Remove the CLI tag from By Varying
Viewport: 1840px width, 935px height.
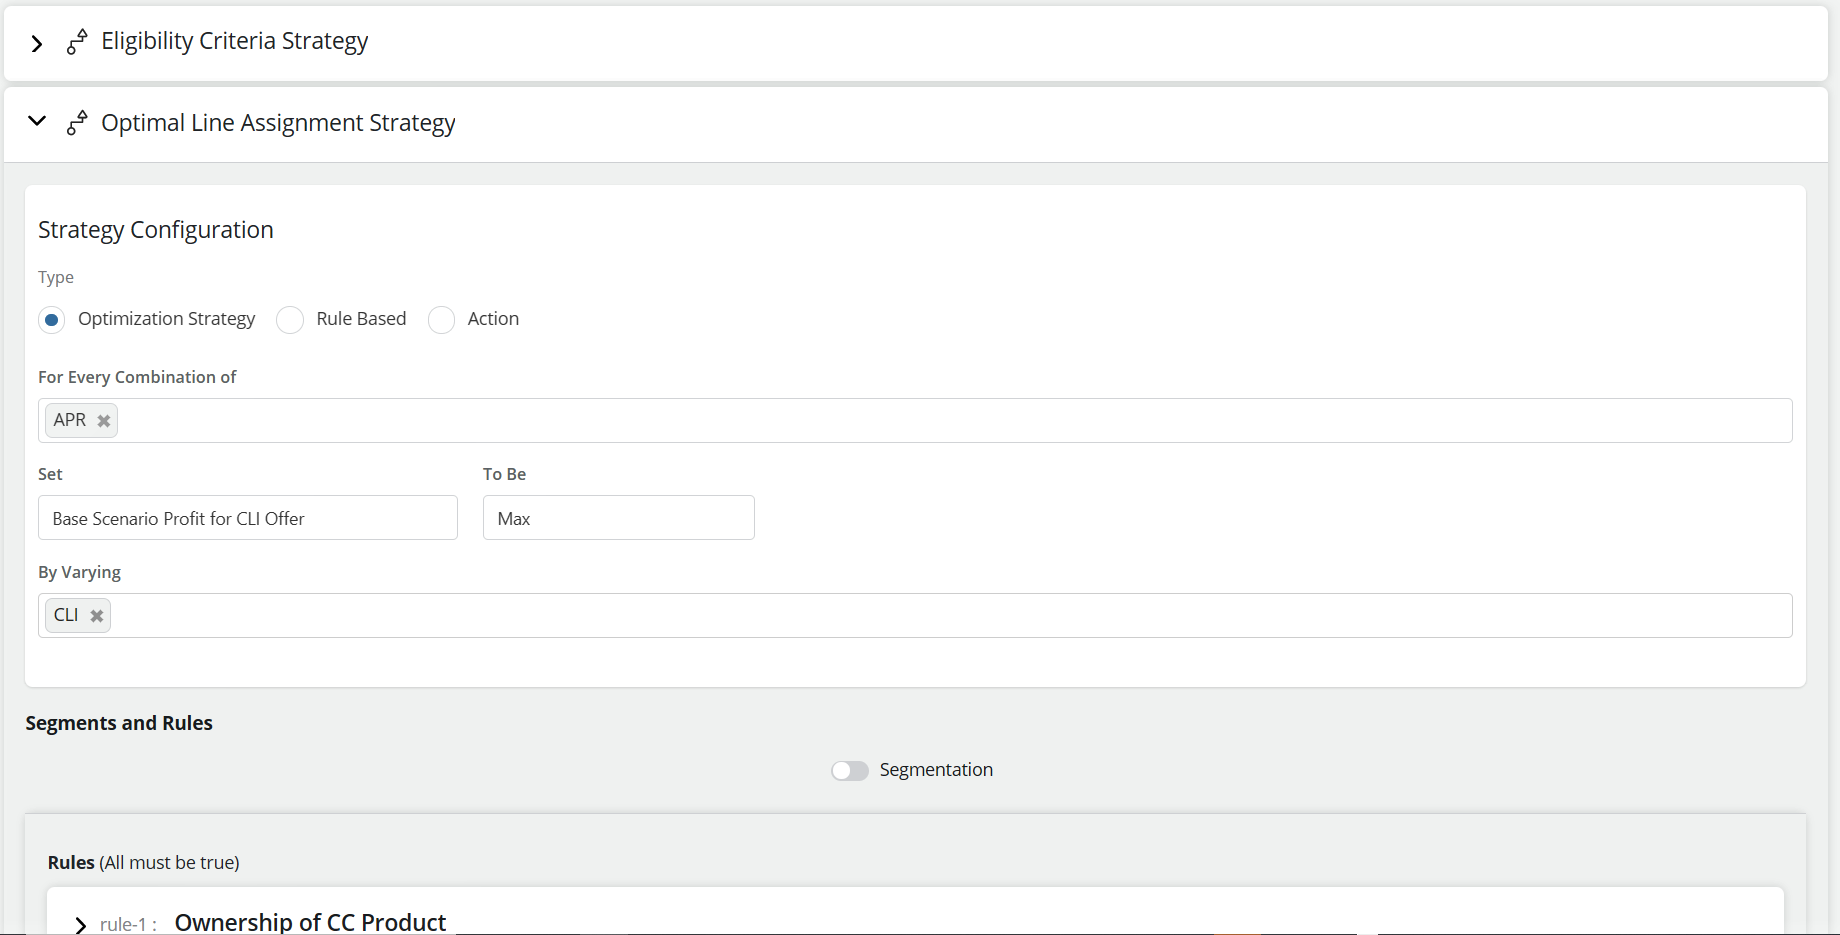[97, 616]
